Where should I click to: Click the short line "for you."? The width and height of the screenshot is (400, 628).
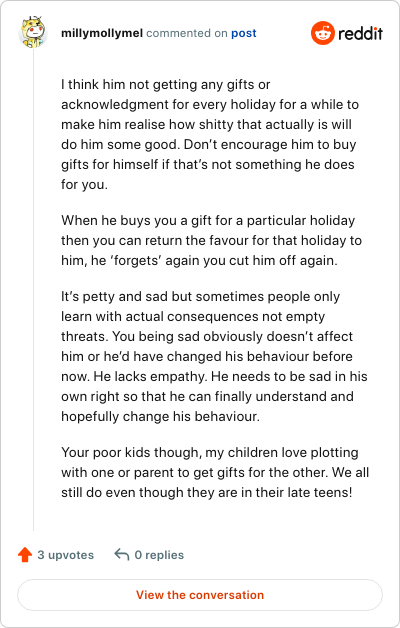click(x=84, y=185)
